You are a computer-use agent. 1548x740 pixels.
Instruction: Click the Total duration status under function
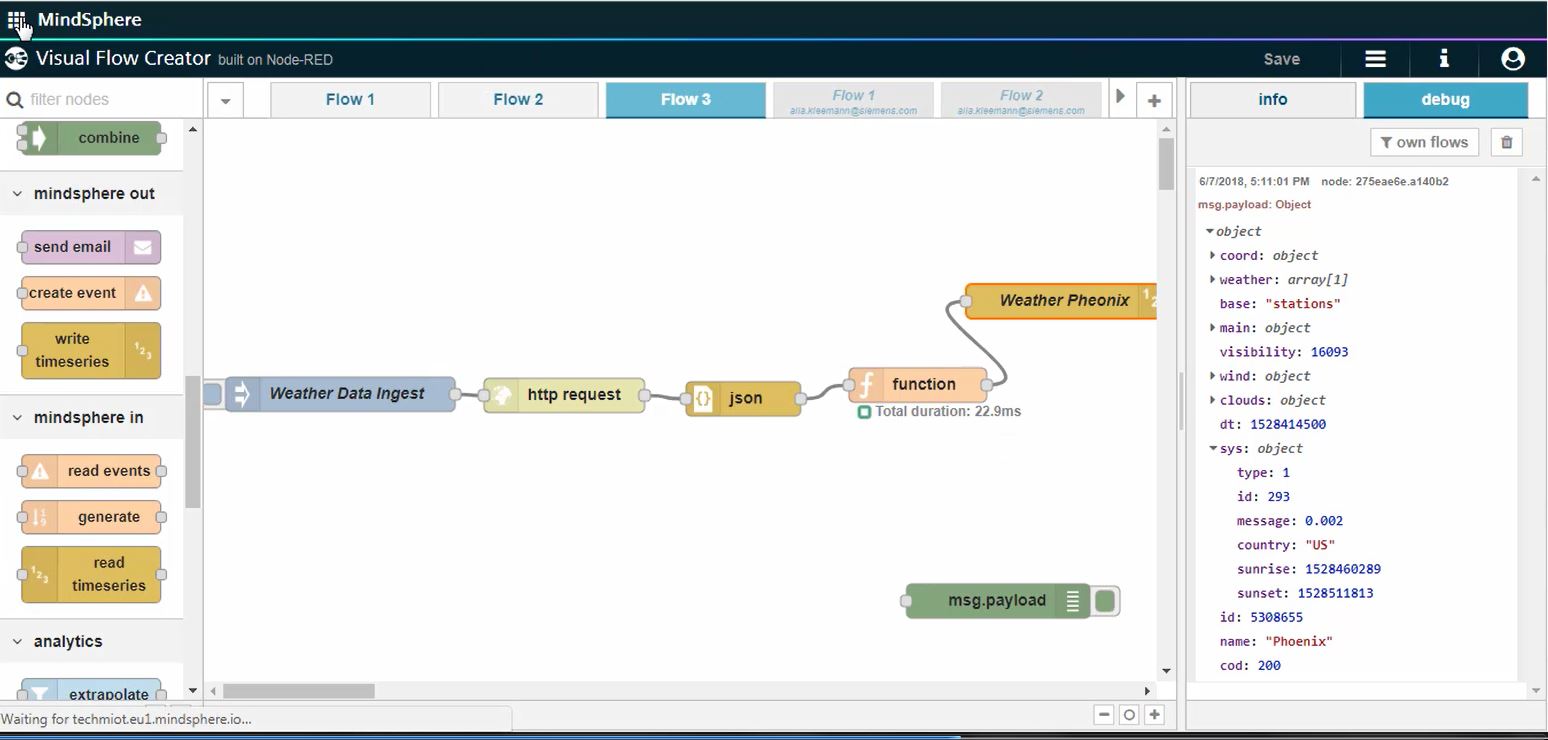pyautogui.click(x=940, y=411)
